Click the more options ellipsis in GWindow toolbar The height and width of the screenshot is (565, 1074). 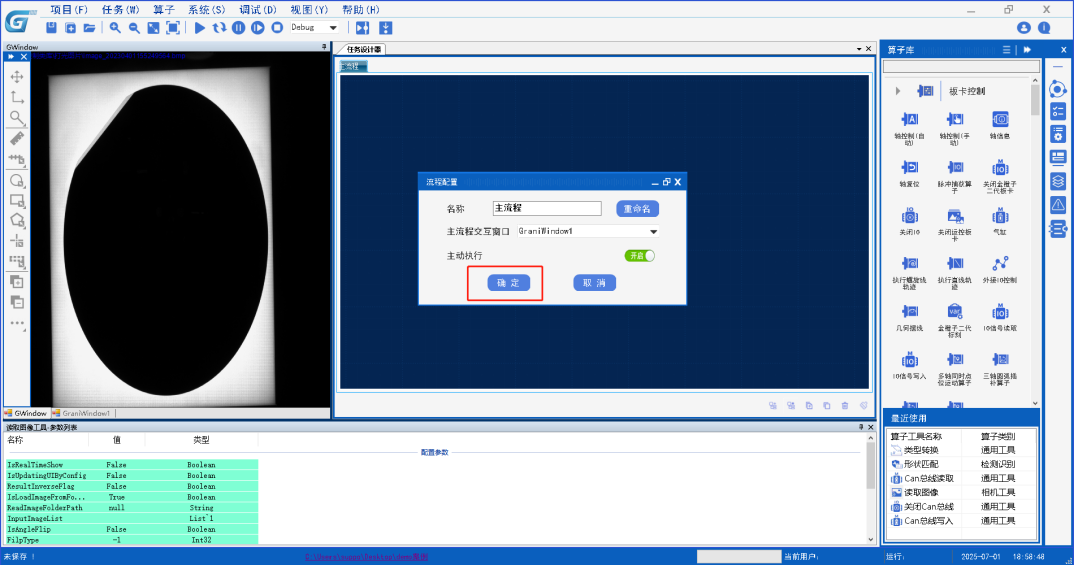[x=17, y=323]
